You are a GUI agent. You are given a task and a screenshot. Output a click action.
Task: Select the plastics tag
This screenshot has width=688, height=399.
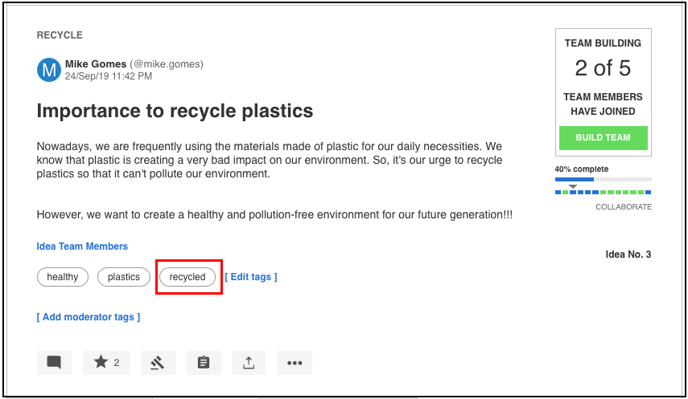tap(124, 277)
